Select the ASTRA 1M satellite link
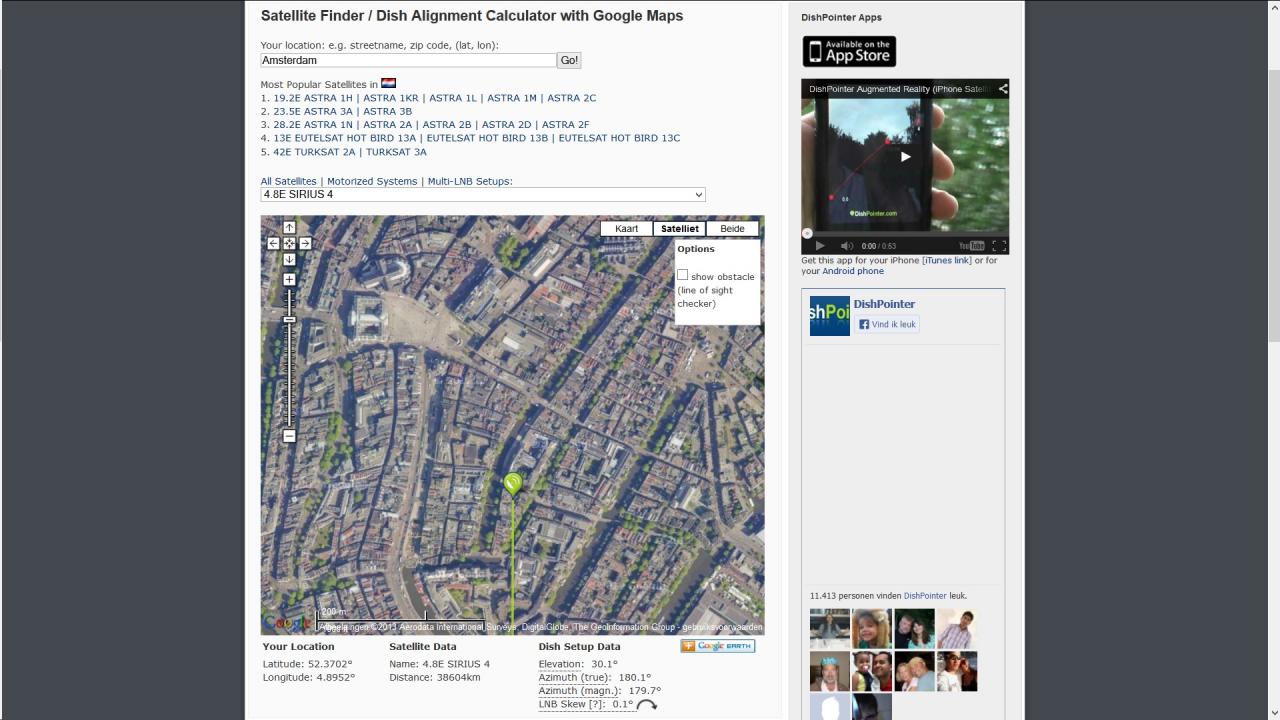This screenshot has width=1280, height=720. [512, 98]
